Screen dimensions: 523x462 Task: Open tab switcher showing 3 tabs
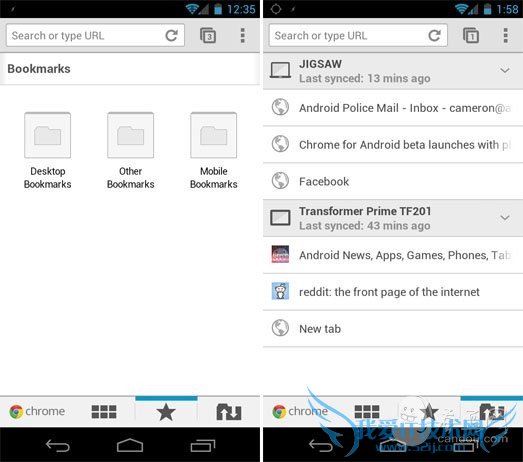point(208,35)
